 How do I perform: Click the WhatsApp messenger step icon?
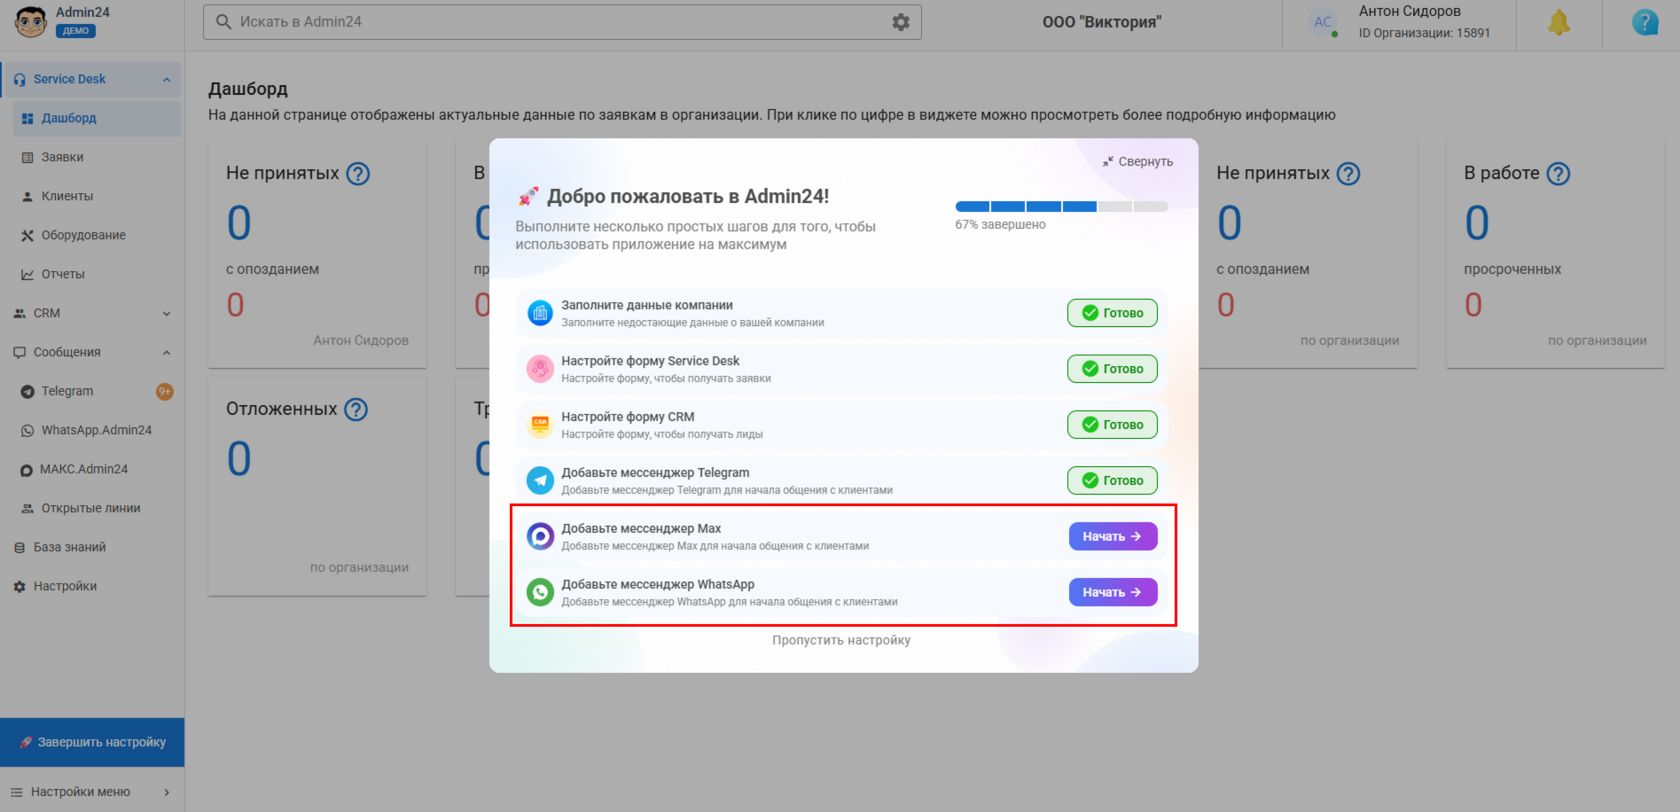click(x=540, y=593)
